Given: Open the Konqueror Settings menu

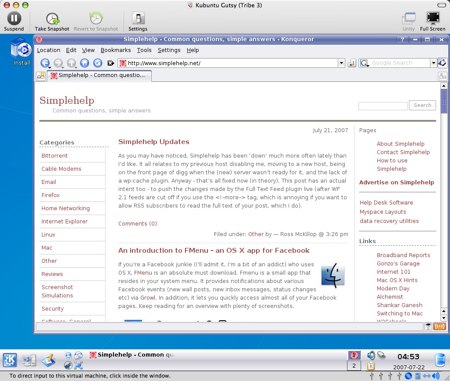Looking at the screenshot, I should coord(169,50).
